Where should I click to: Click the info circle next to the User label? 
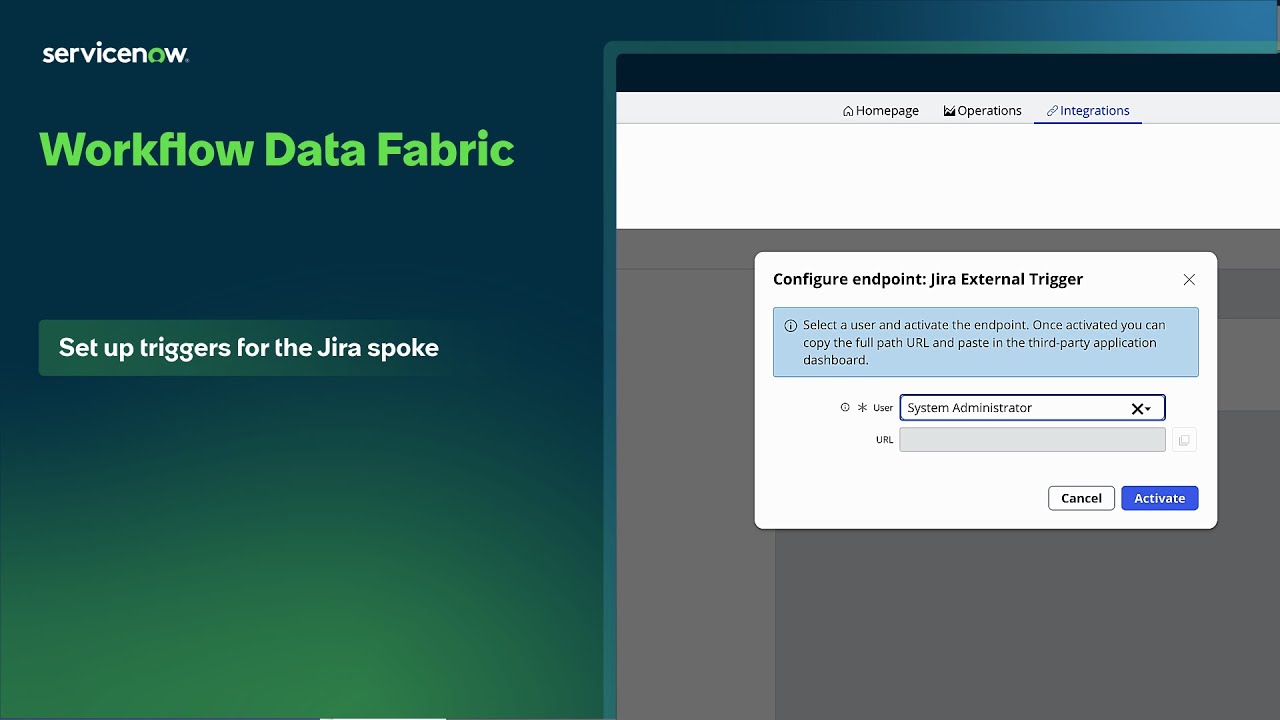845,407
